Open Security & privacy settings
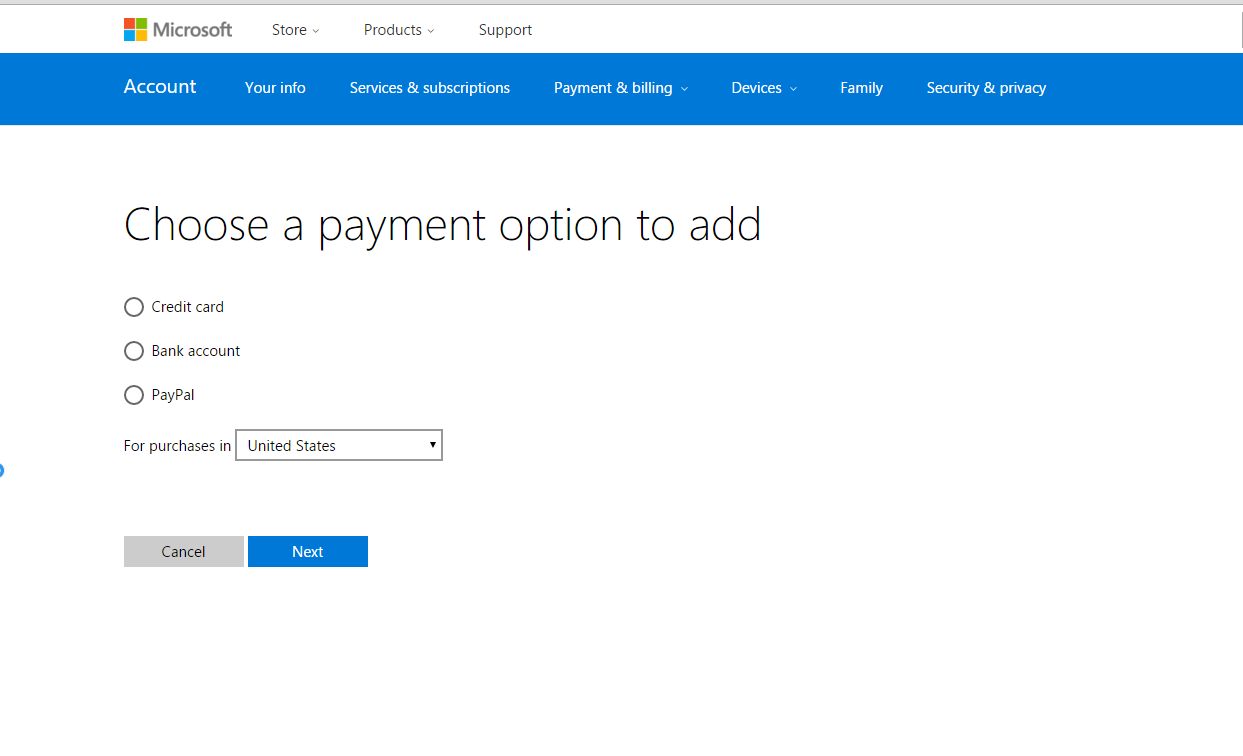Viewport: 1243px width, 756px height. 986,88
